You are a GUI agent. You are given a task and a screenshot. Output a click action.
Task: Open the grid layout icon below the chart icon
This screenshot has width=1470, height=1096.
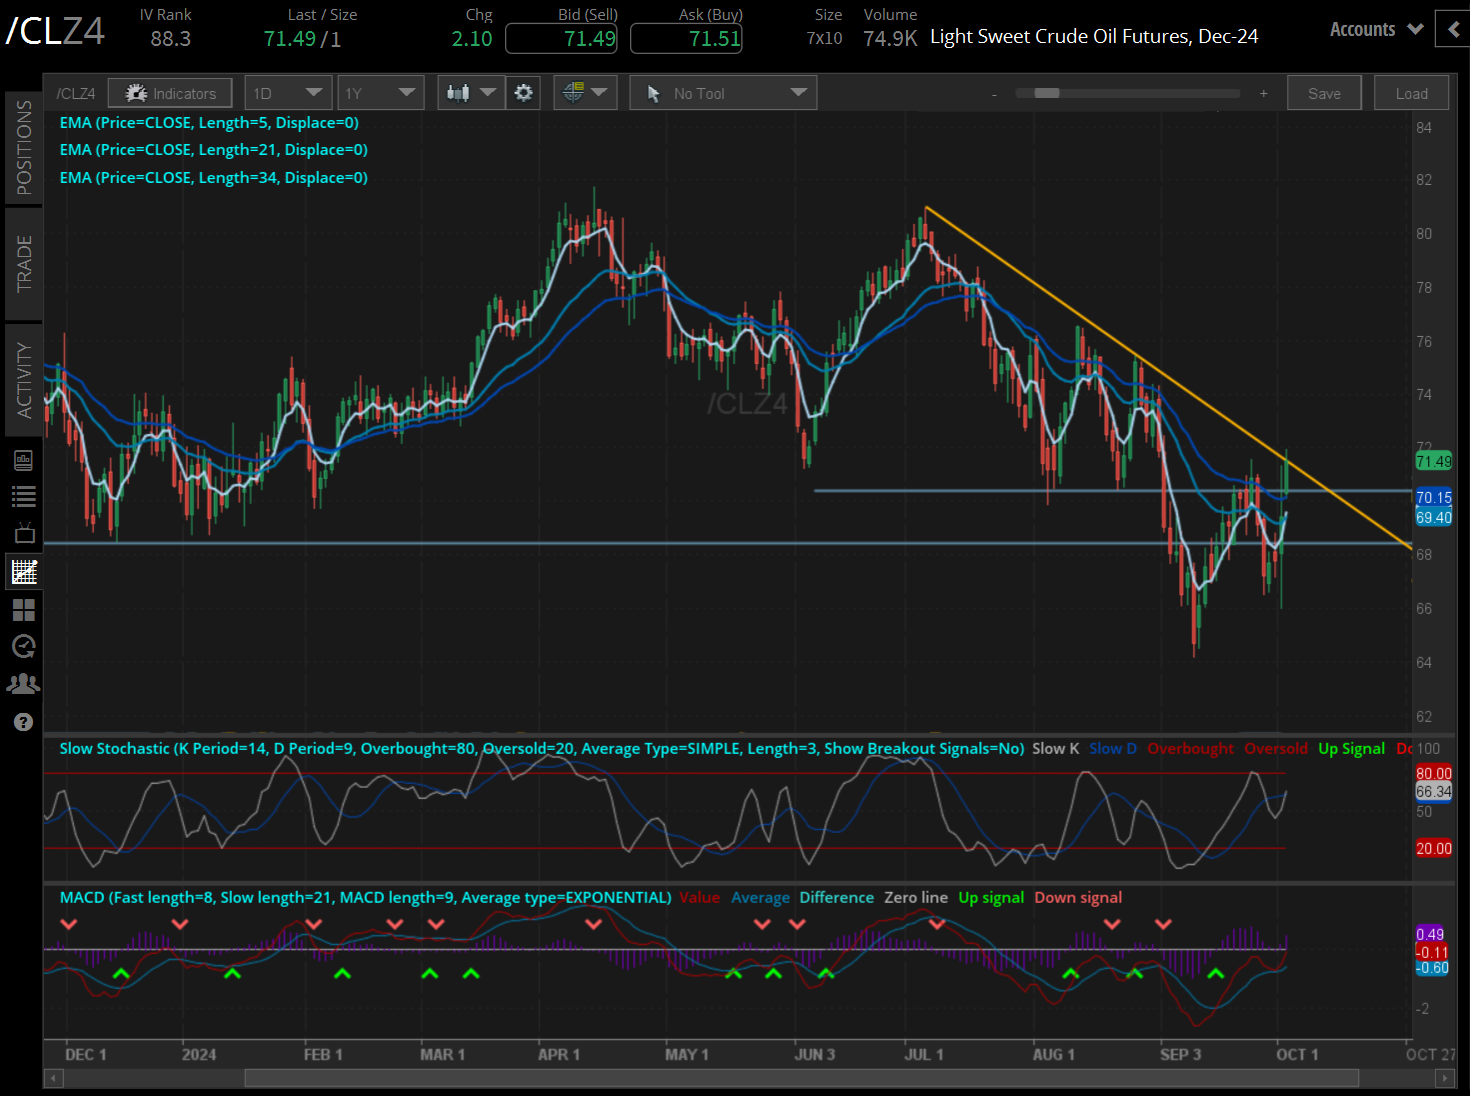(x=24, y=610)
